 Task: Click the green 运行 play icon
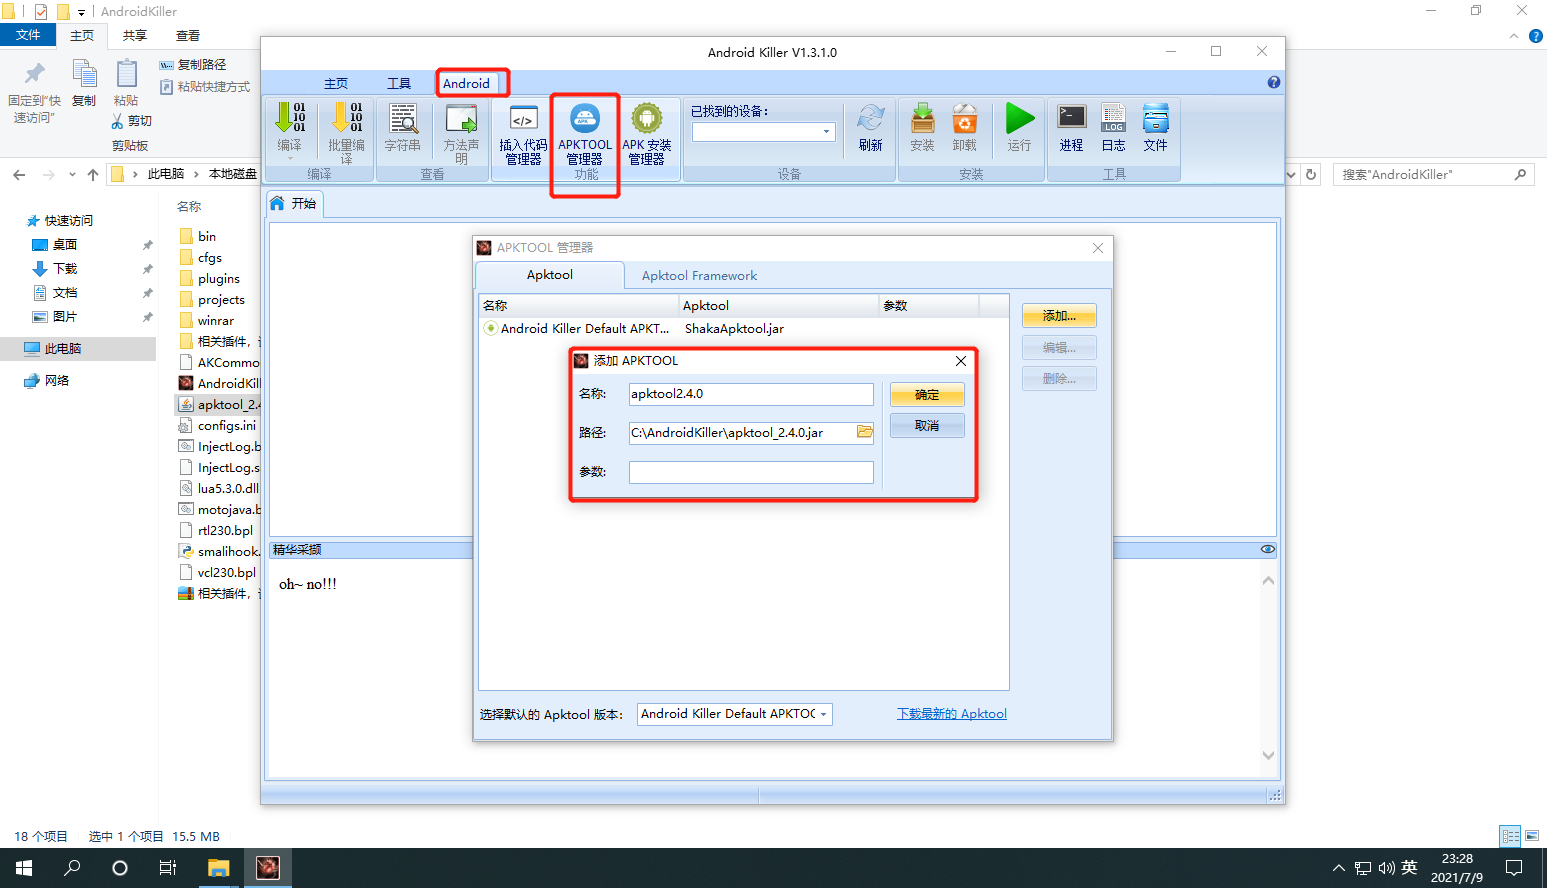(1019, 118)
